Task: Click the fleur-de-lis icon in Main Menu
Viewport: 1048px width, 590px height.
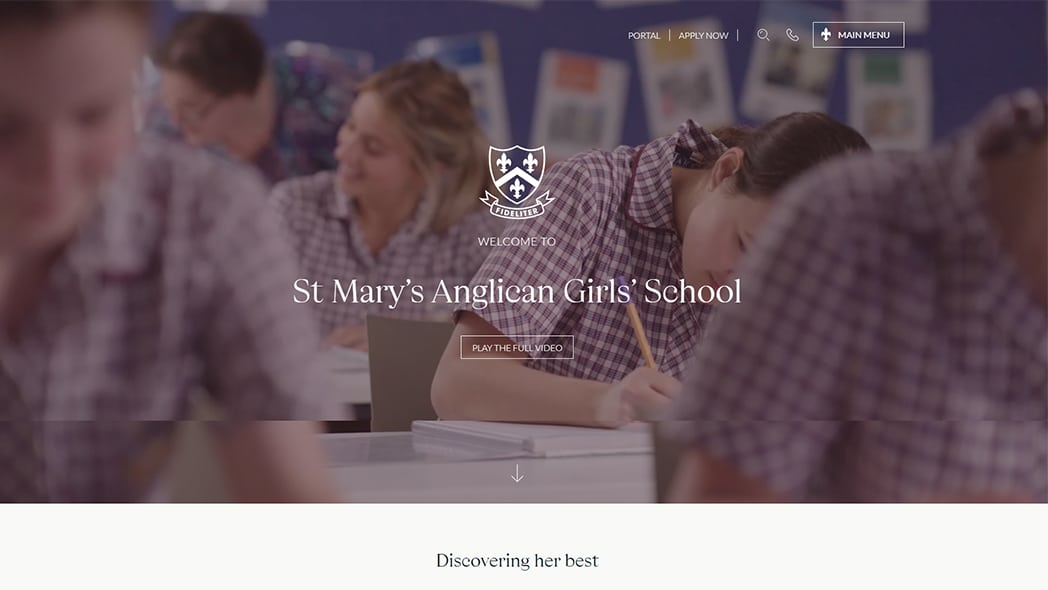Action: (x=826, y=34)
